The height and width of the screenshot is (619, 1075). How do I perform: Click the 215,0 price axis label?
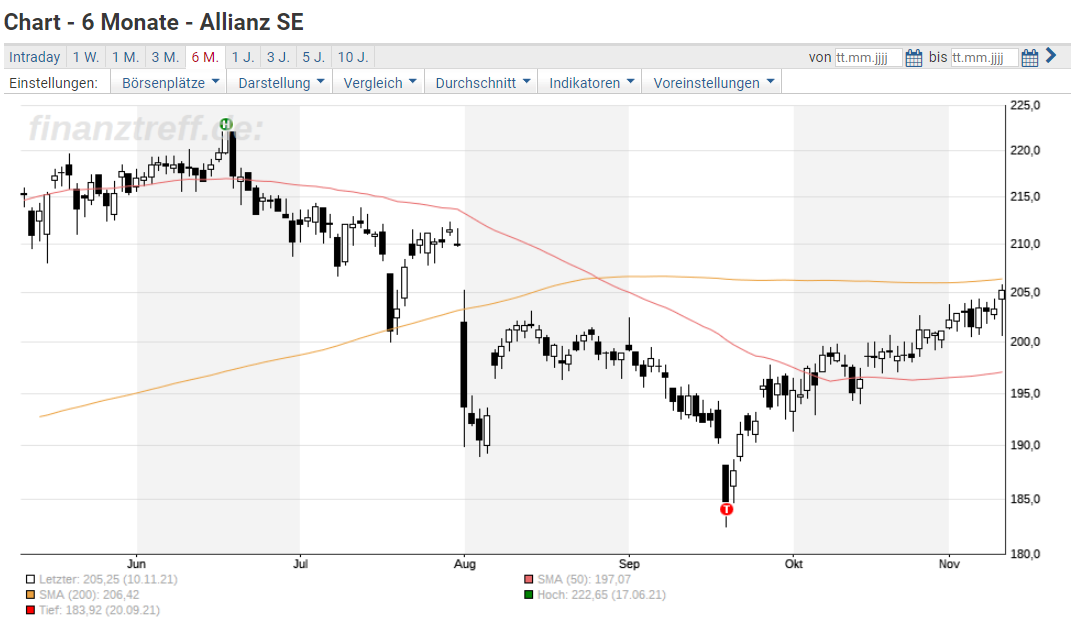click(1025, 196)
